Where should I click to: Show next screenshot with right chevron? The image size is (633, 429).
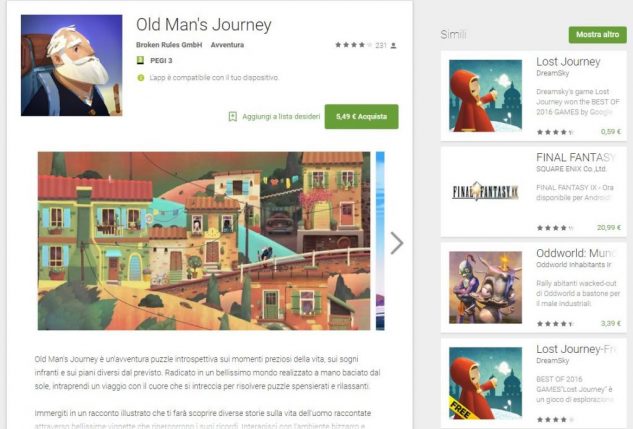tap(397, 243)
